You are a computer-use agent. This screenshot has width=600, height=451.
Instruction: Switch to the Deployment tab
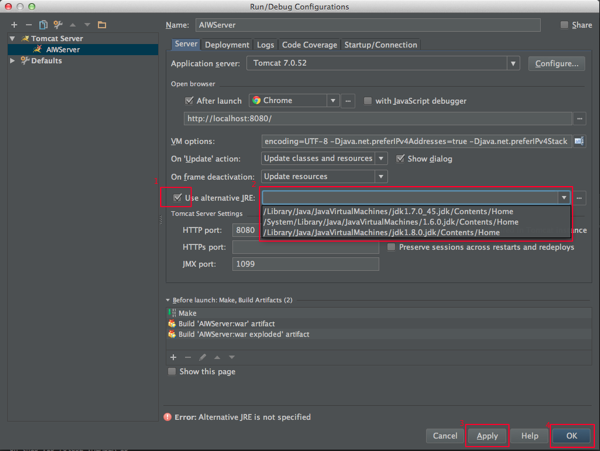[x=227, y=45]
